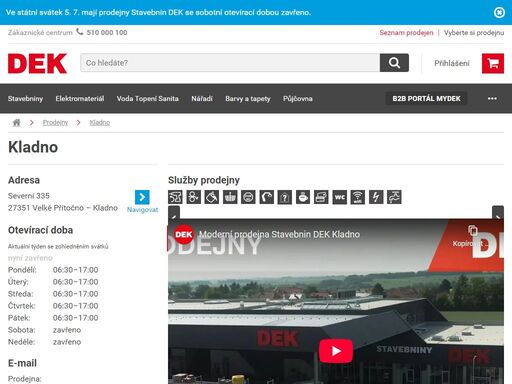Click the paint bucket service icon
The height and width of the screenshot is (384, 512).
pos(212,197)
